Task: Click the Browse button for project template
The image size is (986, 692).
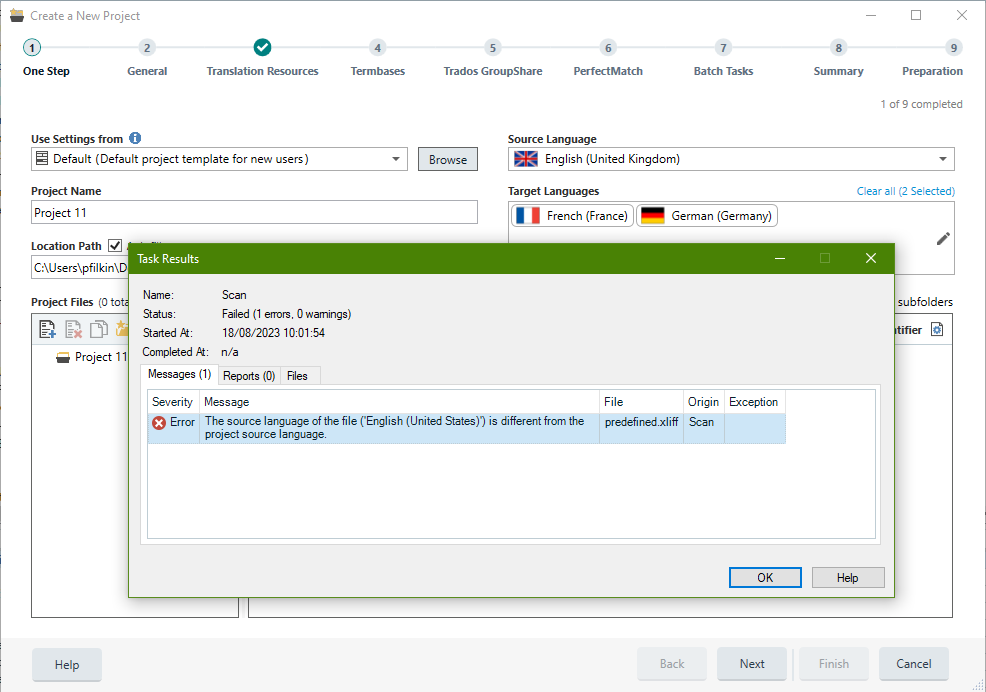Action: [x=448, y=159]
